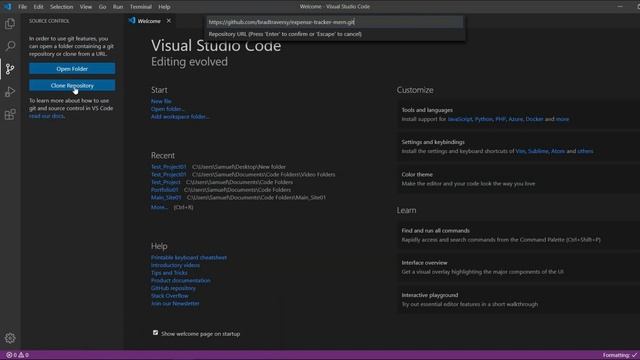Click PHP language support link
Screen dimensions: 640x360
(x=500, y=119)
